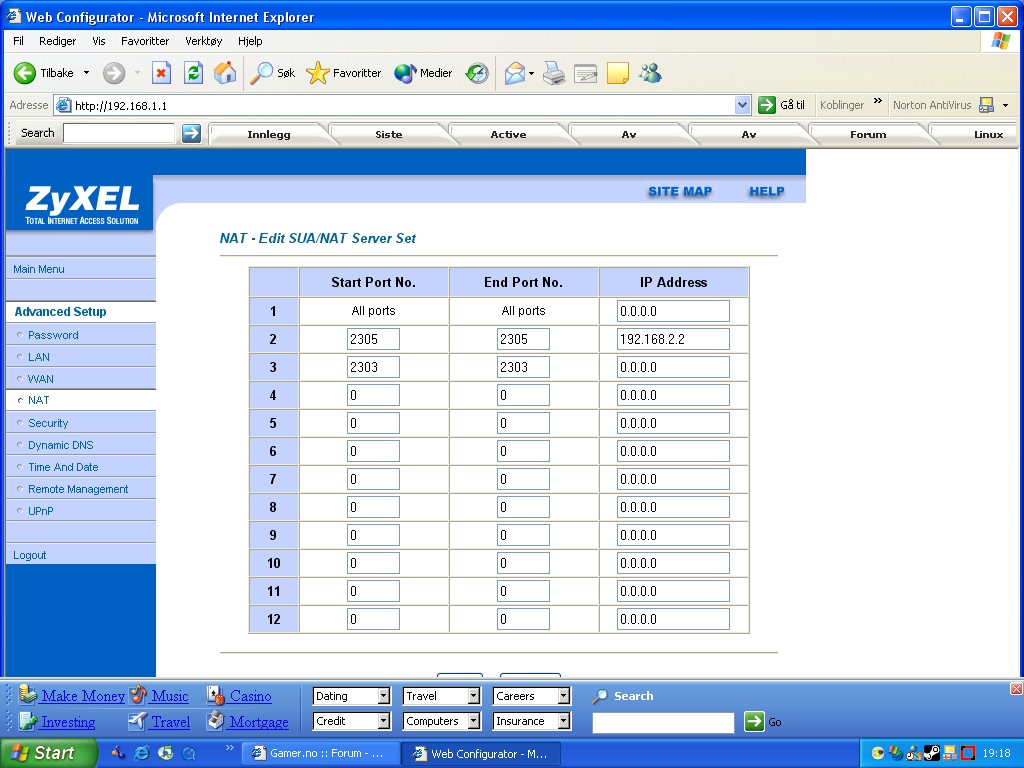
Task: Go to browser Home page icon
Action: click(x=225, y=73)
